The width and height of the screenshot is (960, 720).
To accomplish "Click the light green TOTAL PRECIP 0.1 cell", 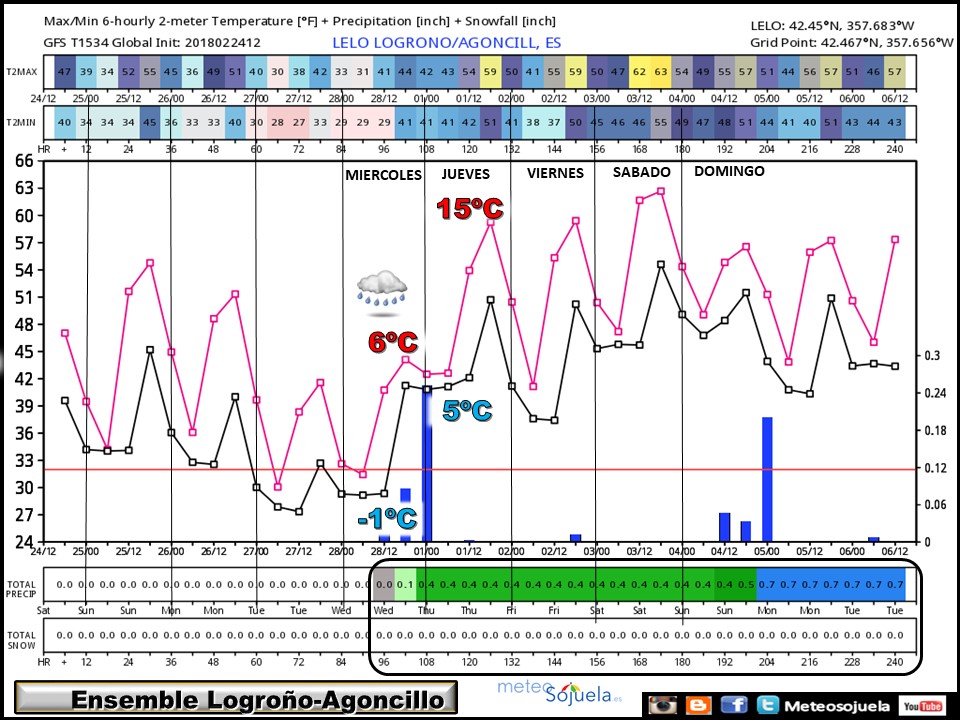I will [405, 585].
